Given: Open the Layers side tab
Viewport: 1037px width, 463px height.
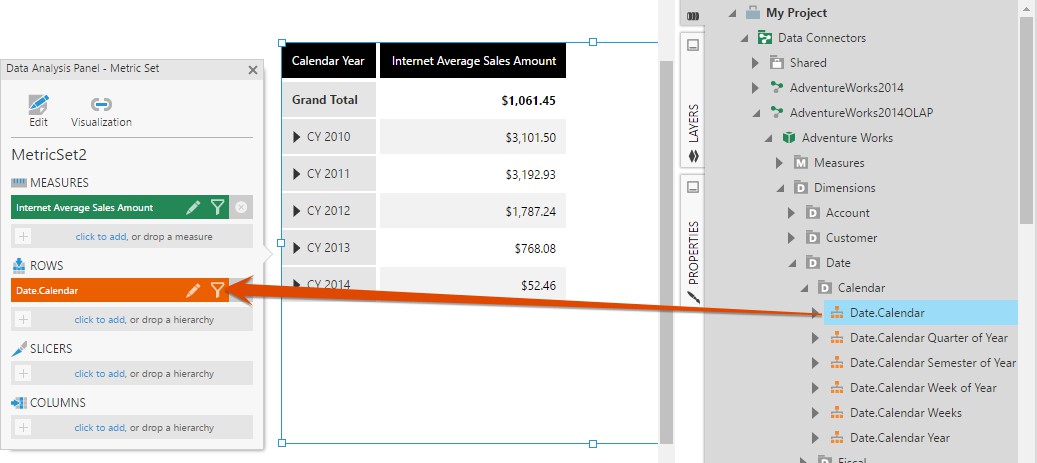Looking at the screenshot, I should 693,130.
